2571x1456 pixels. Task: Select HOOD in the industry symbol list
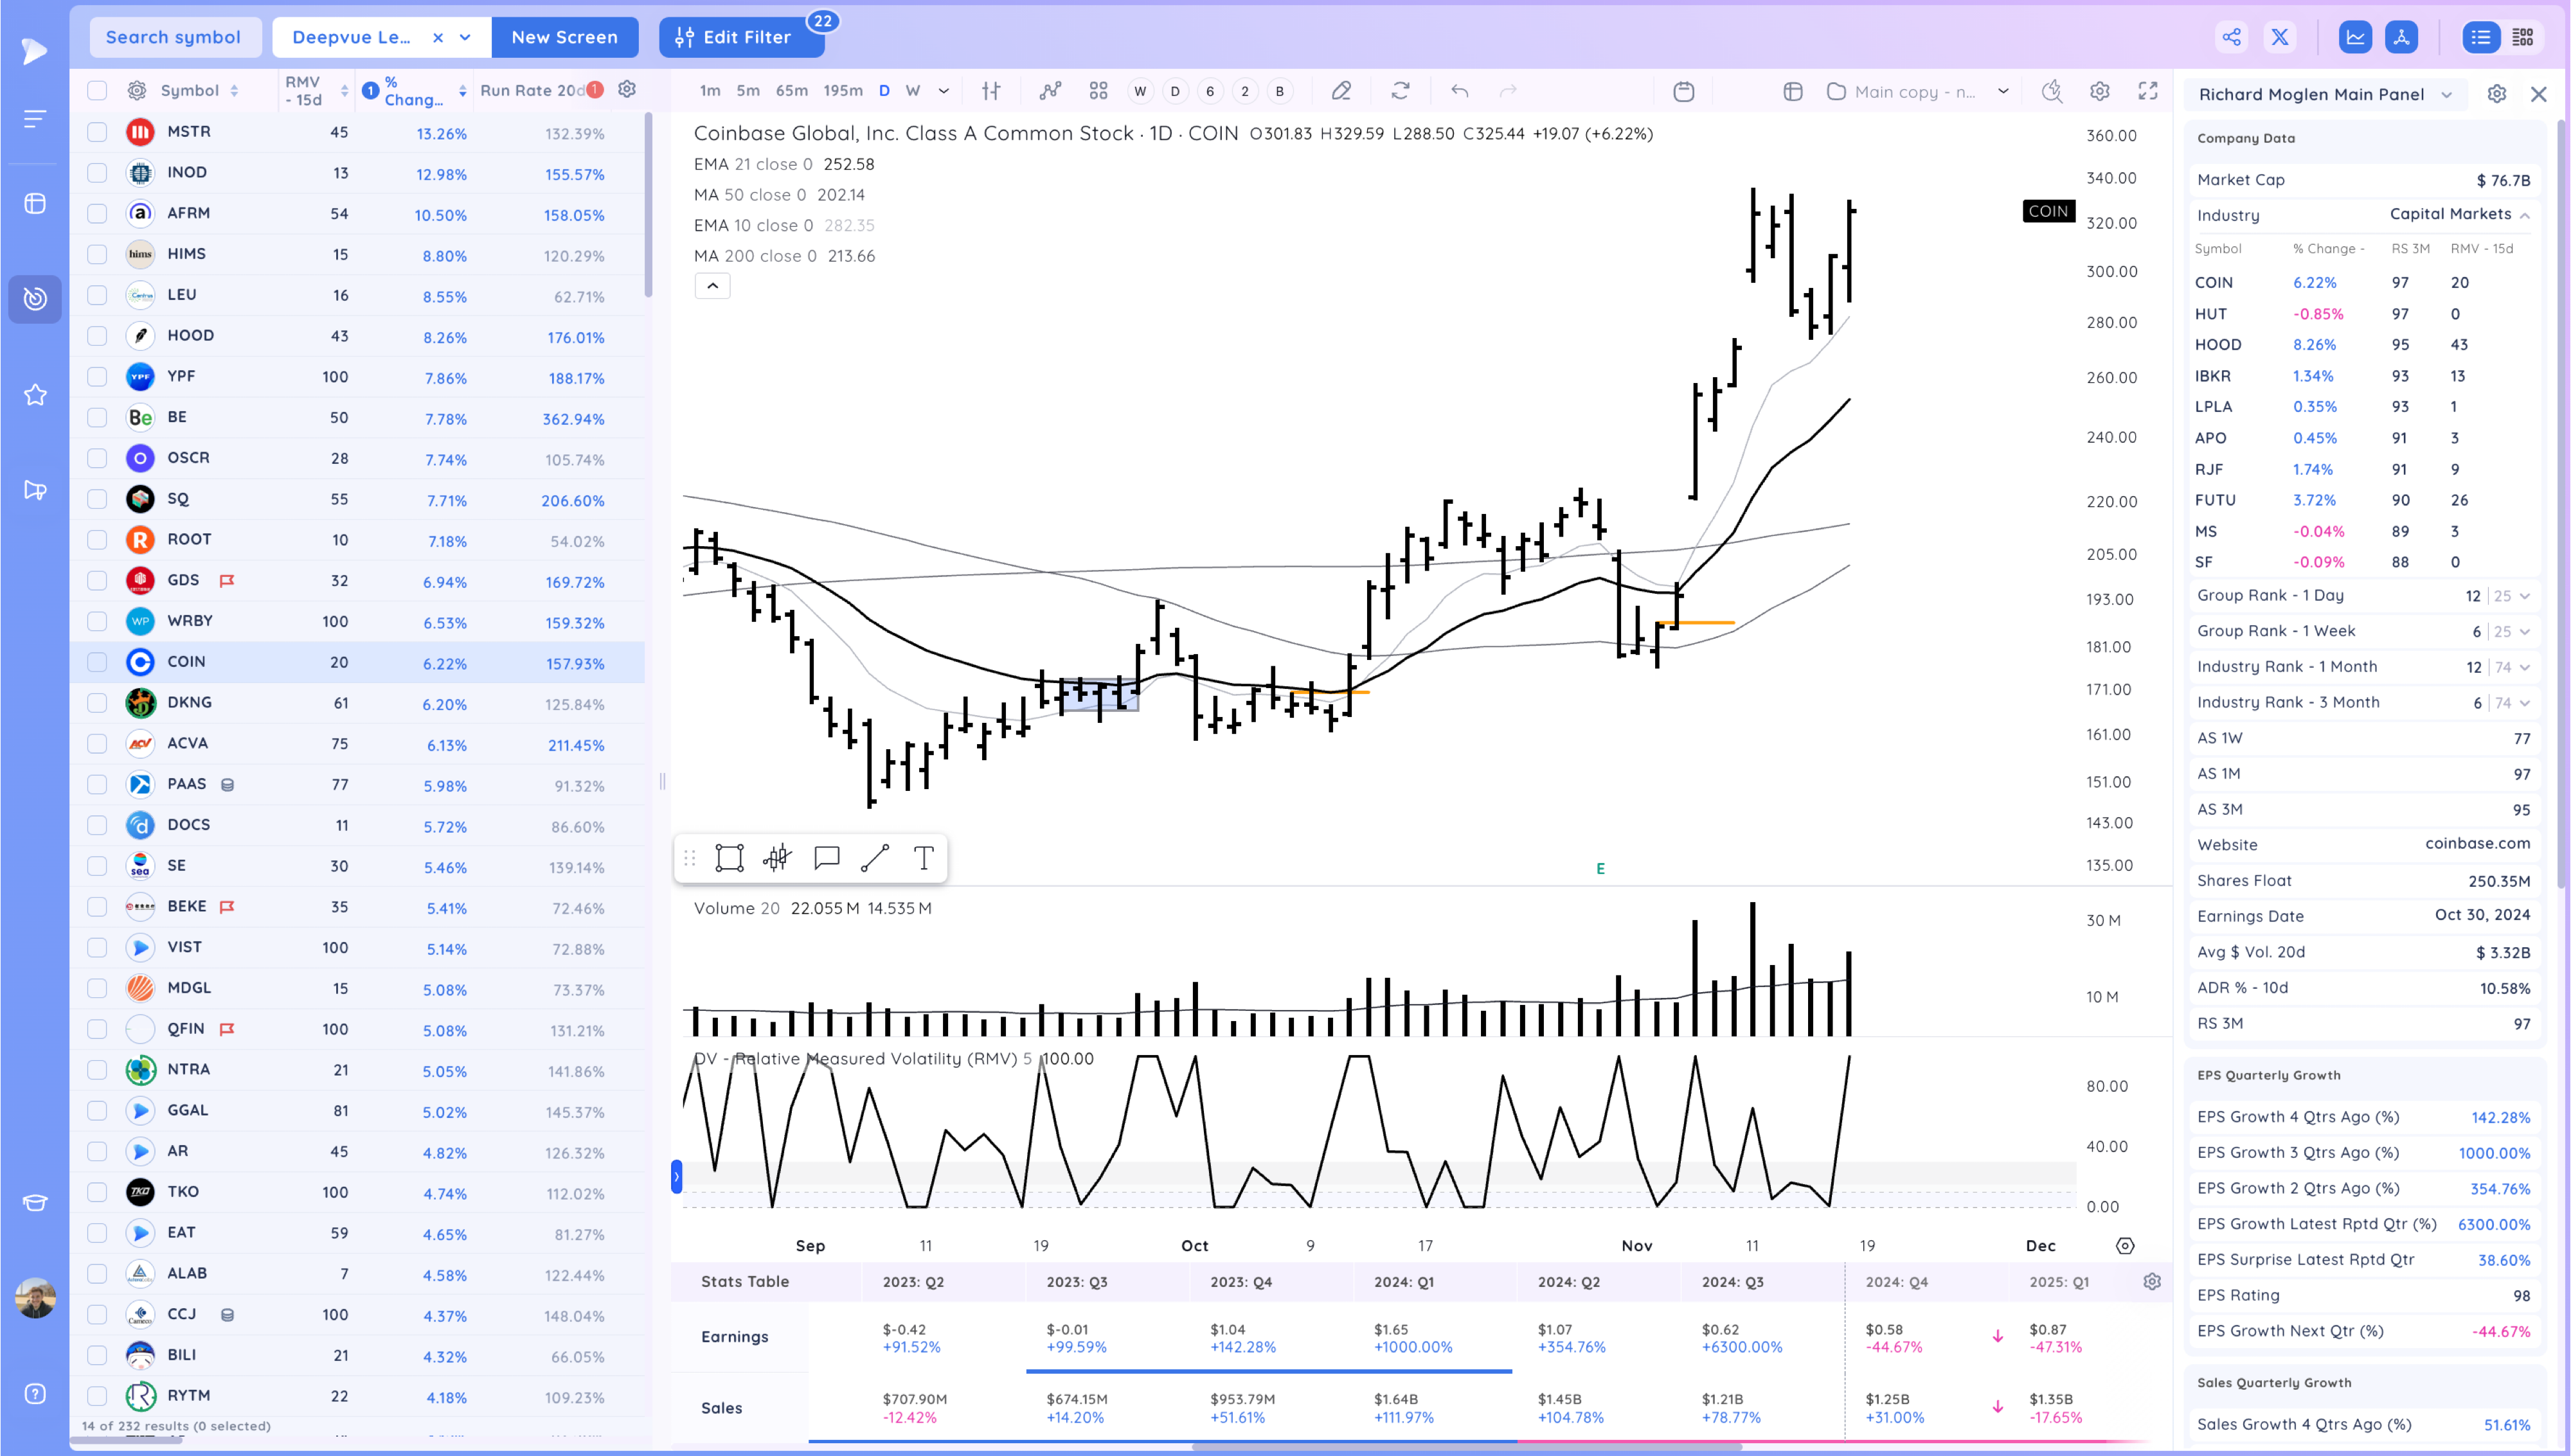[2218, 344]
